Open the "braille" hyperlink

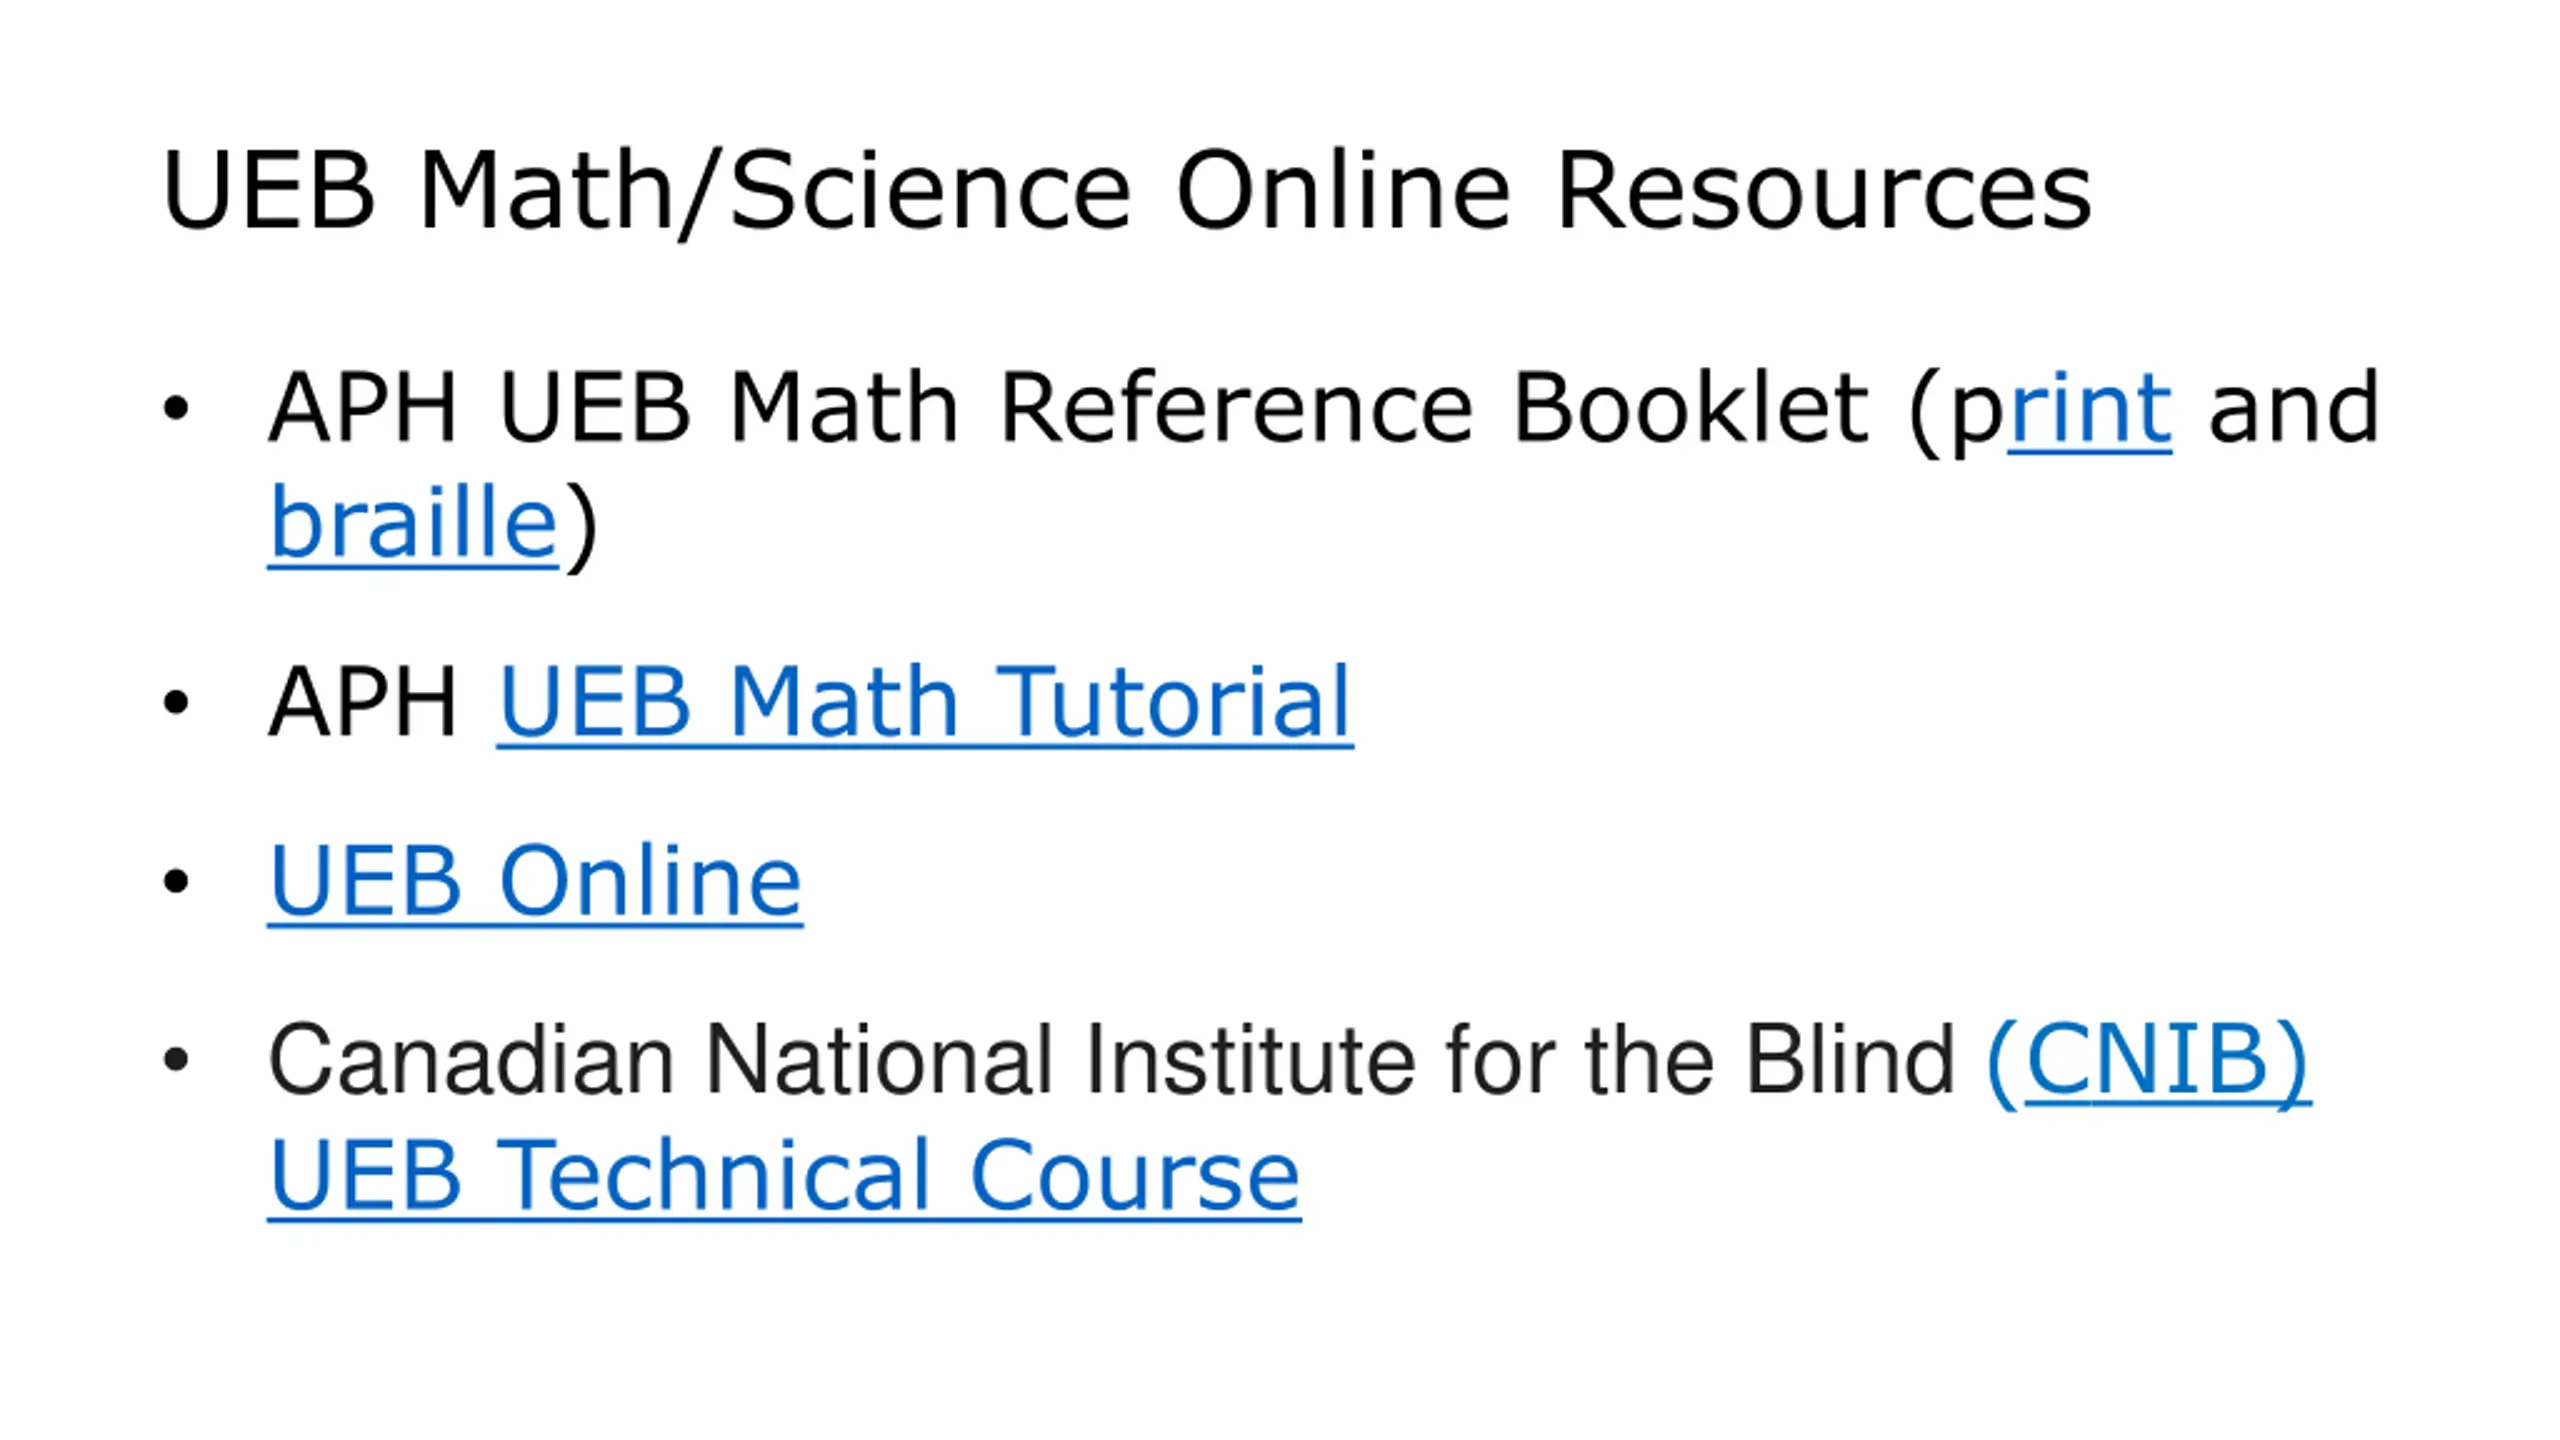(413, 522)
